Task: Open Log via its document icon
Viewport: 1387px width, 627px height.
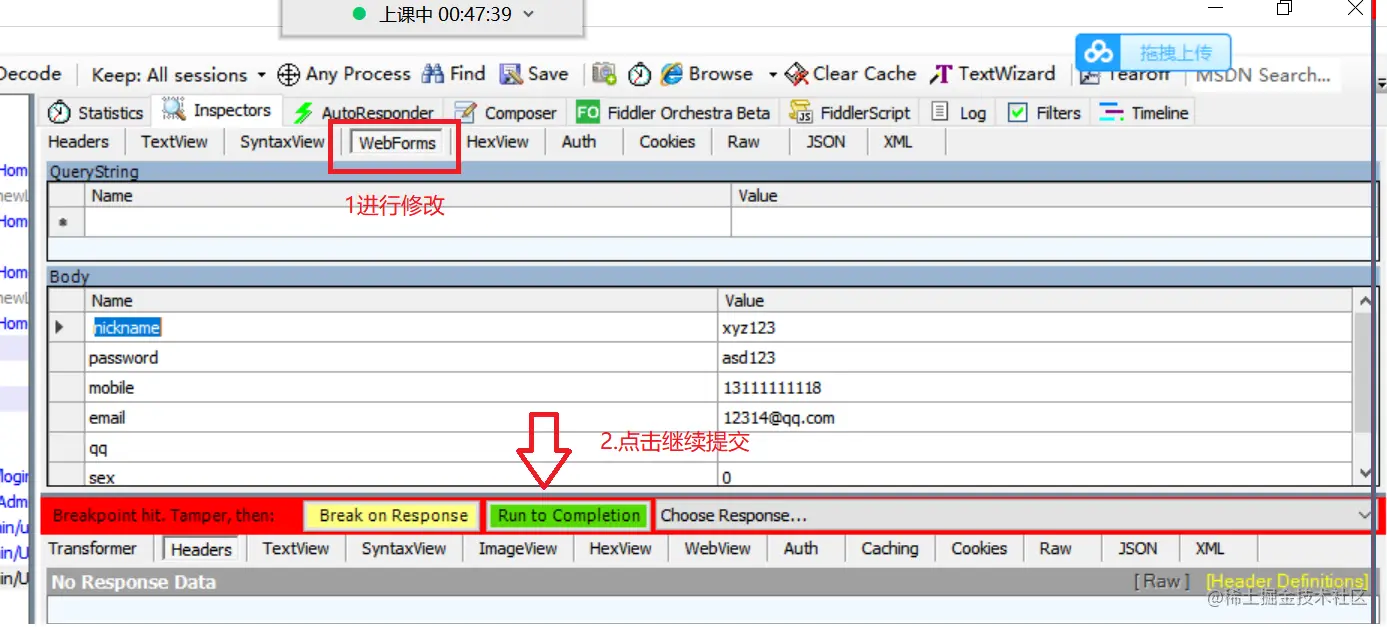Action: pos(940,112)
